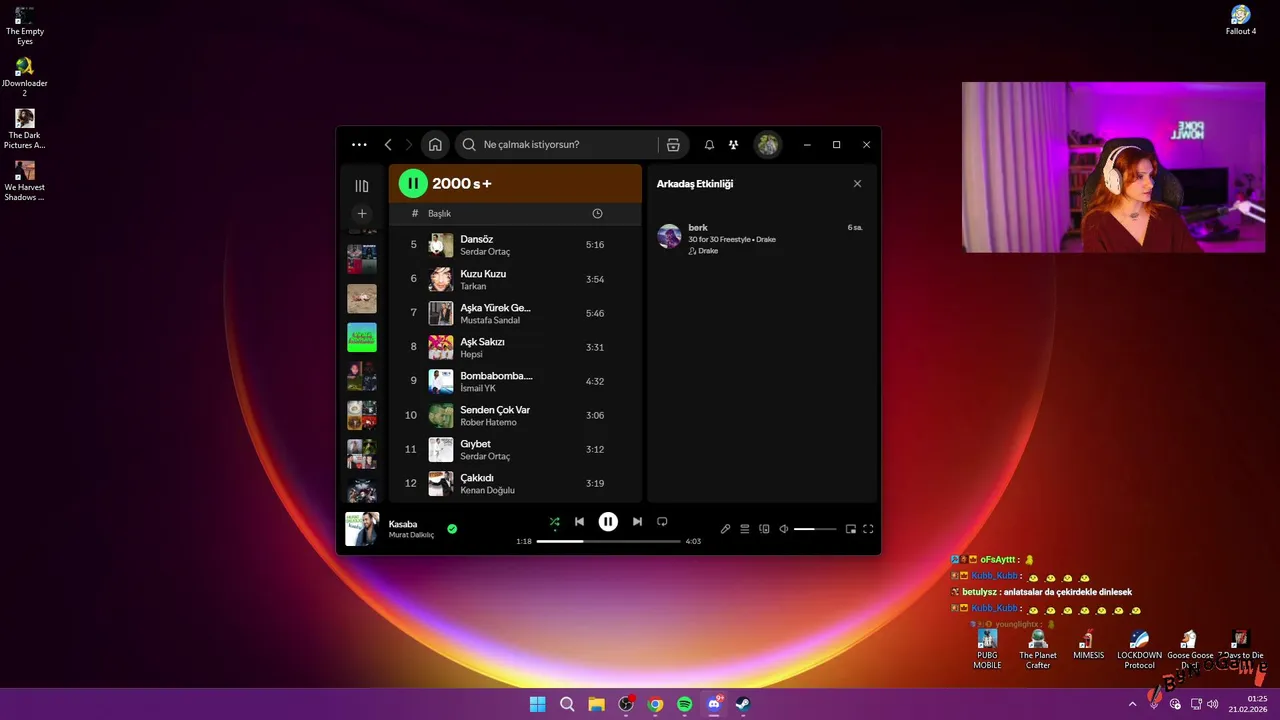This screenshot has width=1280, height=720.
Task: Seek within the song progress bar
Action: click(x=608, y=541)
